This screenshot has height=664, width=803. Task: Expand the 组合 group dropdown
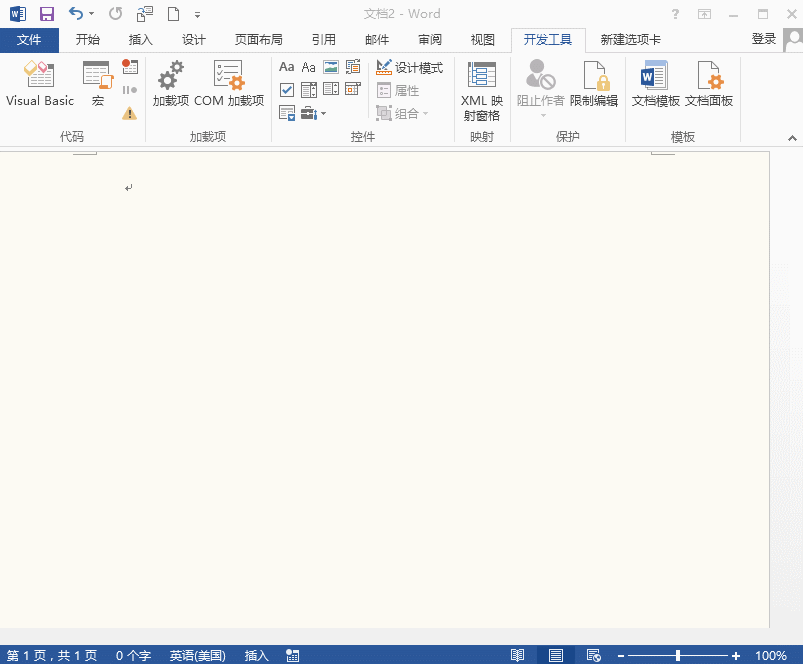402,113
